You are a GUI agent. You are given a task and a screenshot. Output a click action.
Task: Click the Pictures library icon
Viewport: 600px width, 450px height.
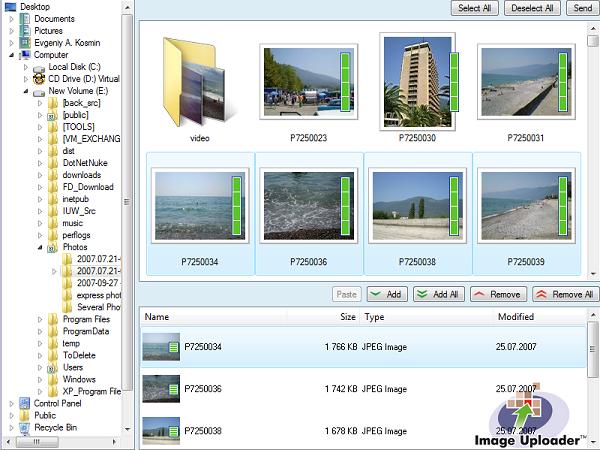pos(25,31)
